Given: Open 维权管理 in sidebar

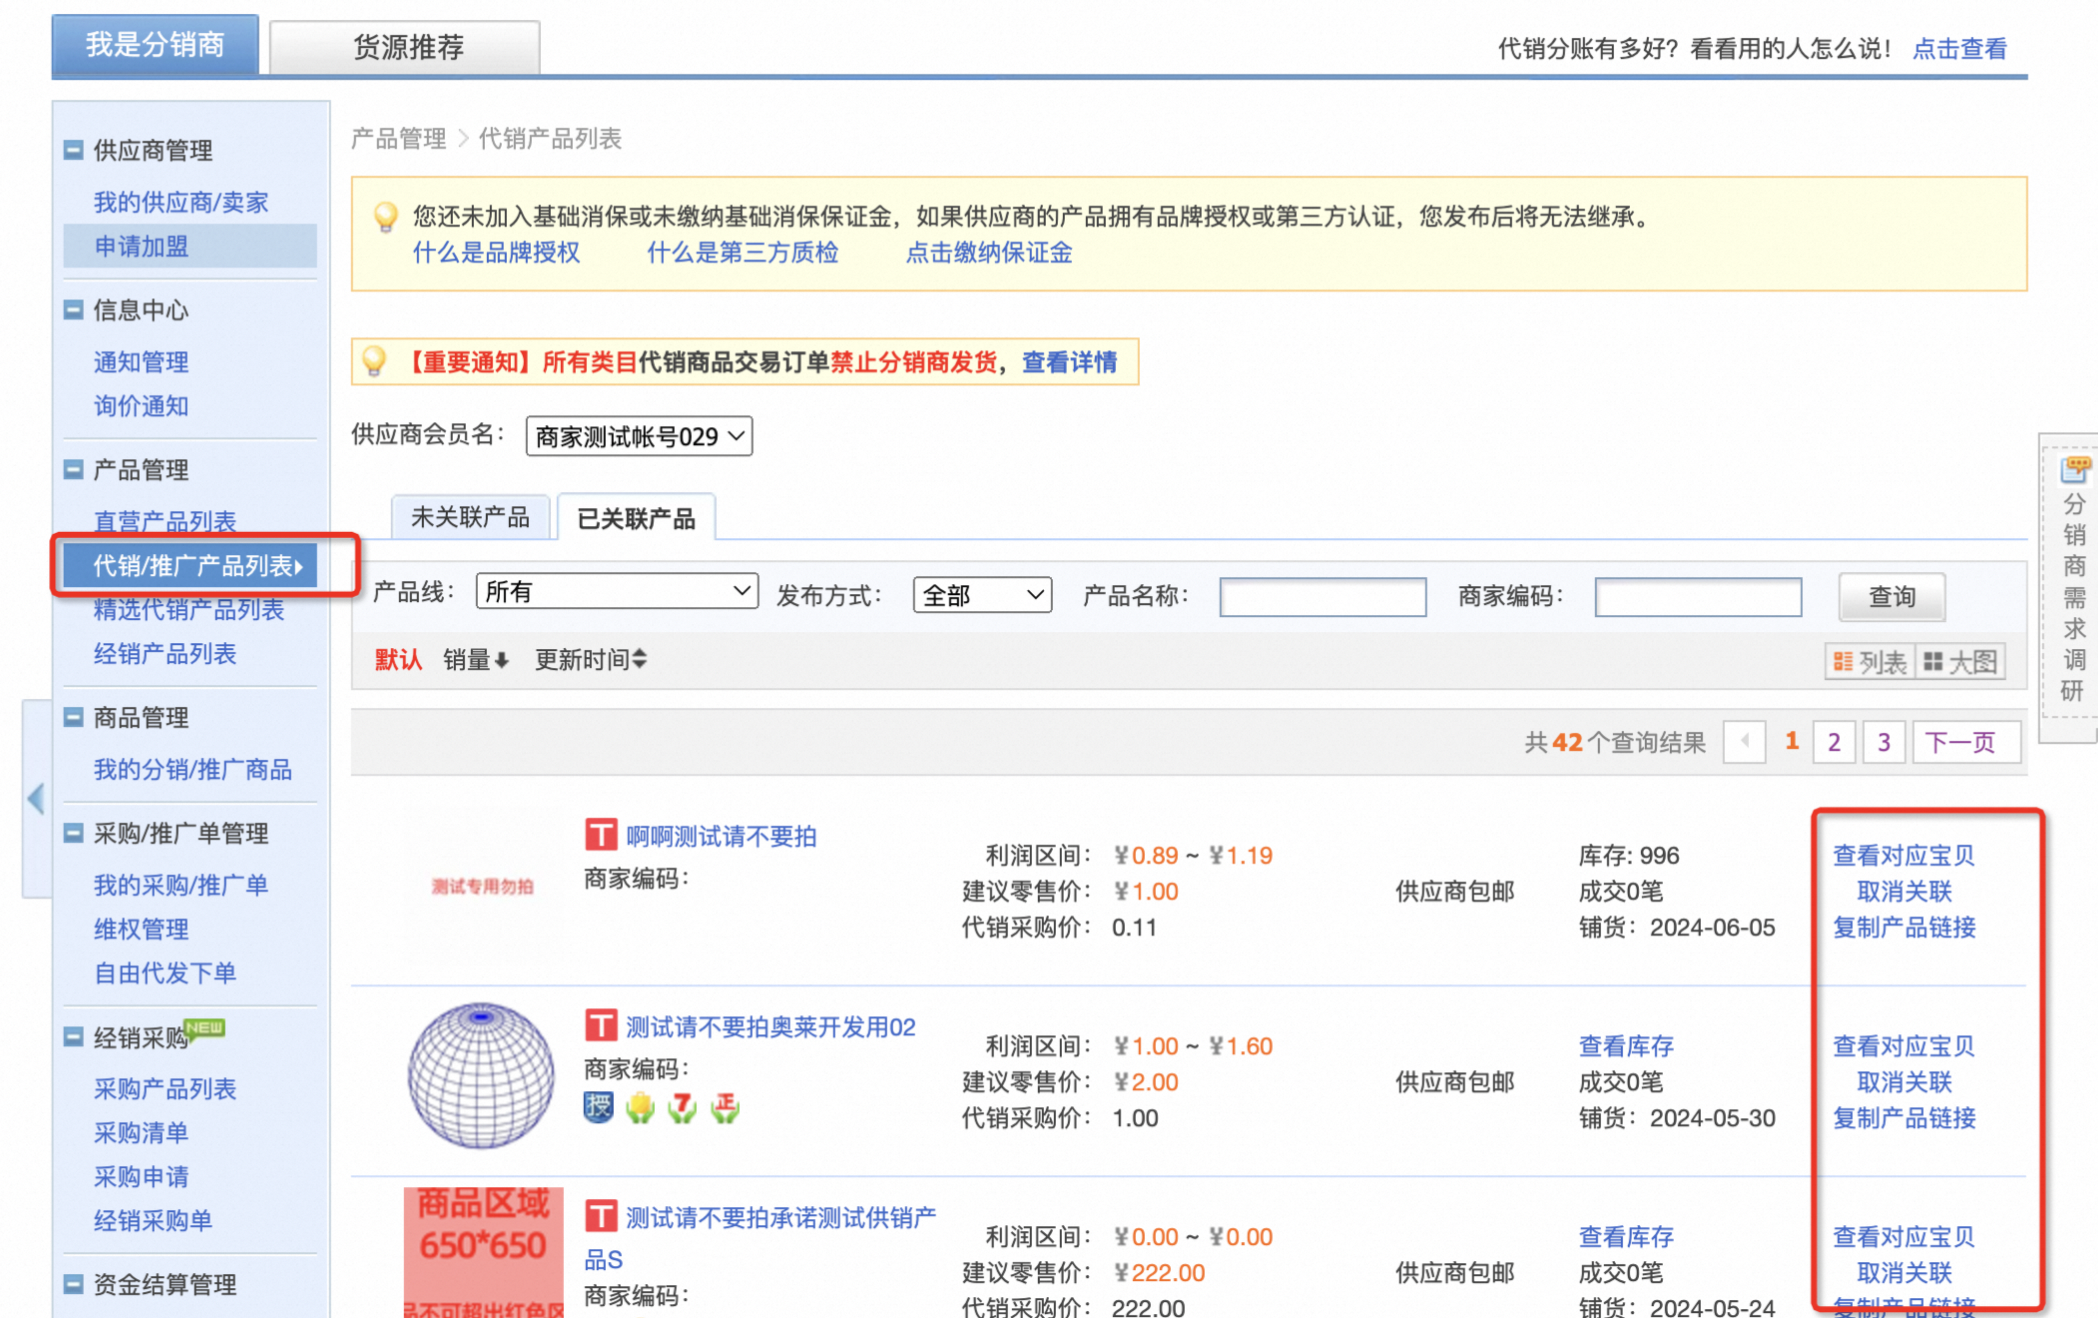Looking at the screenshot, I should pyautogui.click(x=141, y=929).
